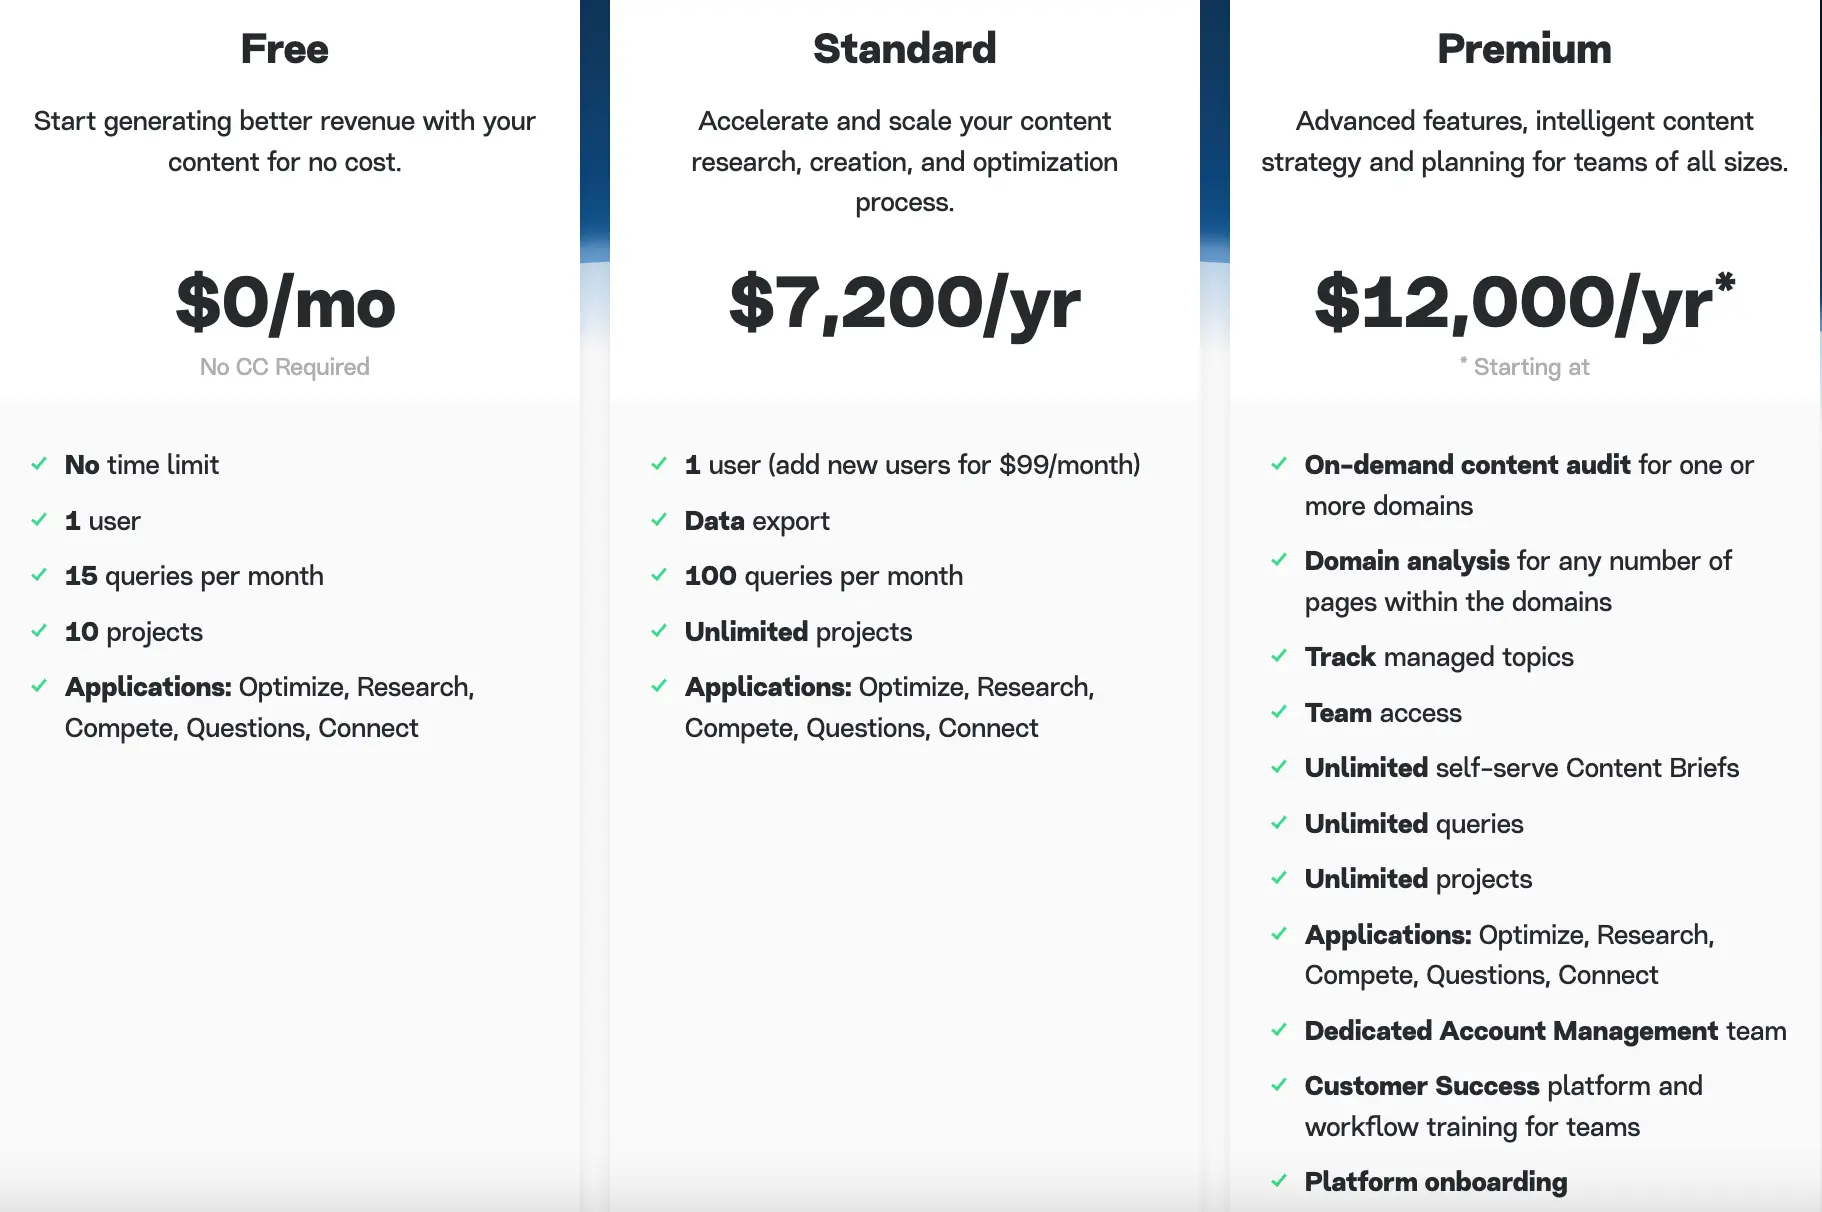The width and height of the screenshot is (1822, 1212).
Task: Click checkmark beside On-demand content audit
Action: click(x=1279, y=464)
